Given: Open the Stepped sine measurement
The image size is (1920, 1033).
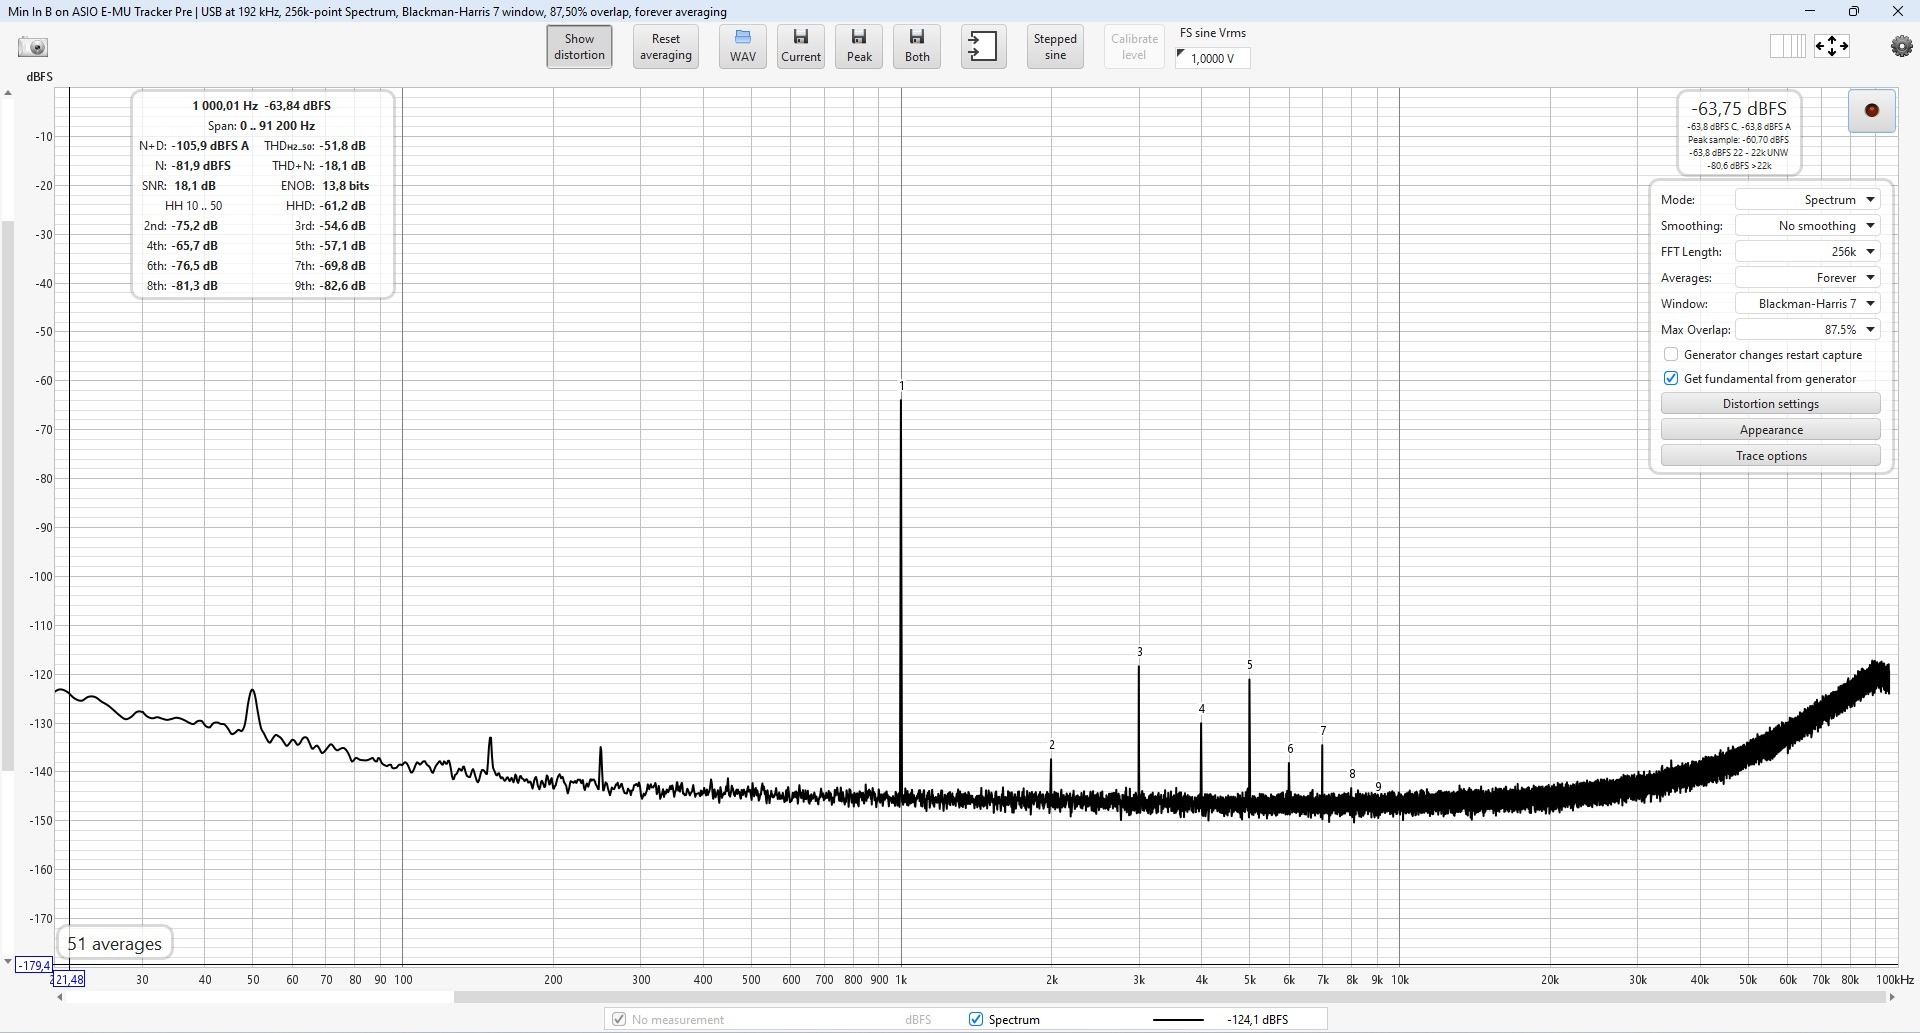Looking at the screenshot, I should click(x=1055, y=47).
